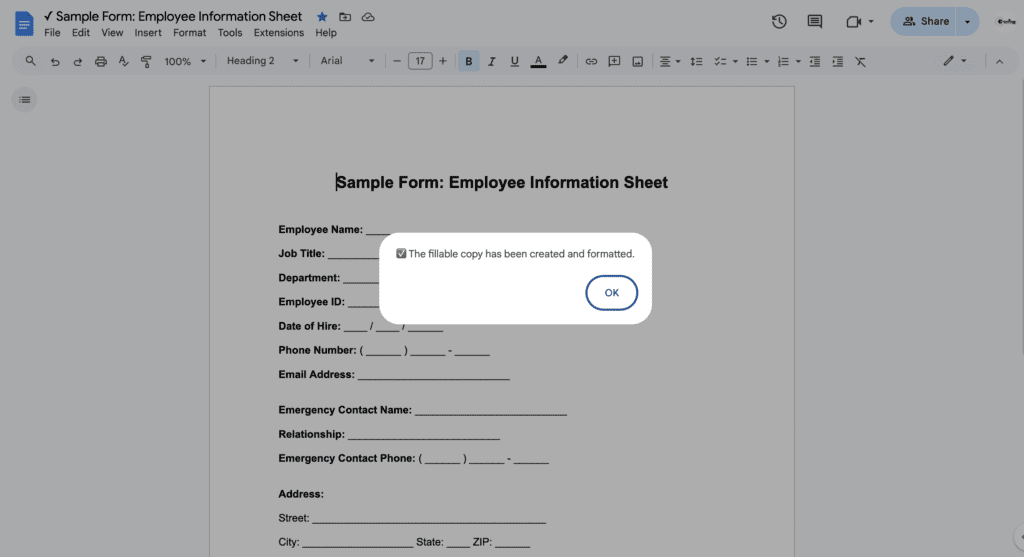The height and width of the screenshot is (557, 1024).
Task: Click the 'Street:' label in the document
Action: 294,518
